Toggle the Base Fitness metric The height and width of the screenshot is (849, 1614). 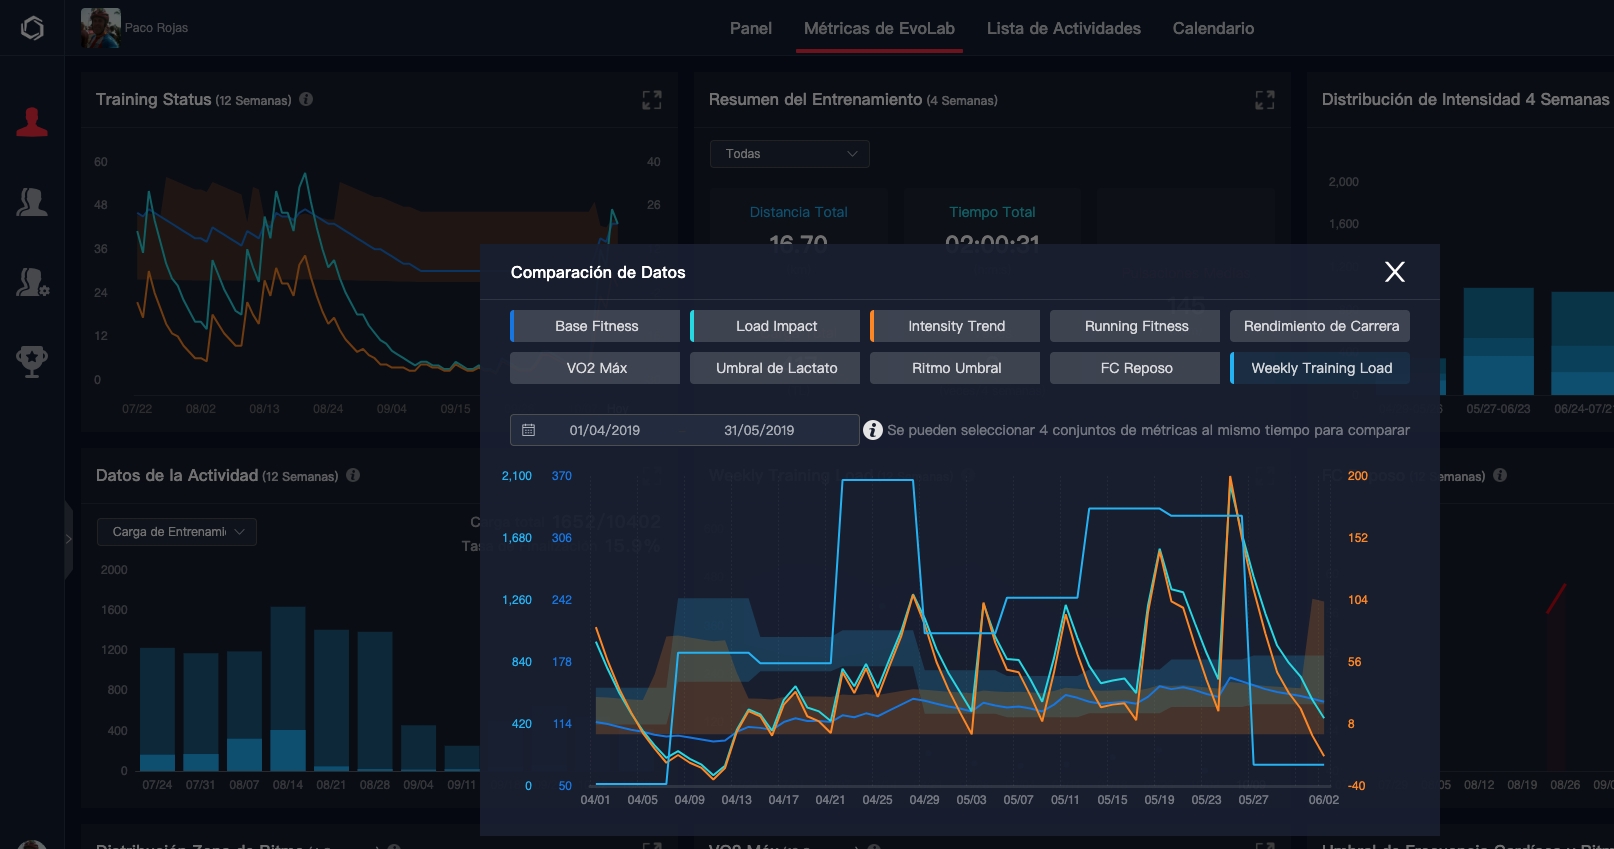pyautogui.click(x=596, y=326)
